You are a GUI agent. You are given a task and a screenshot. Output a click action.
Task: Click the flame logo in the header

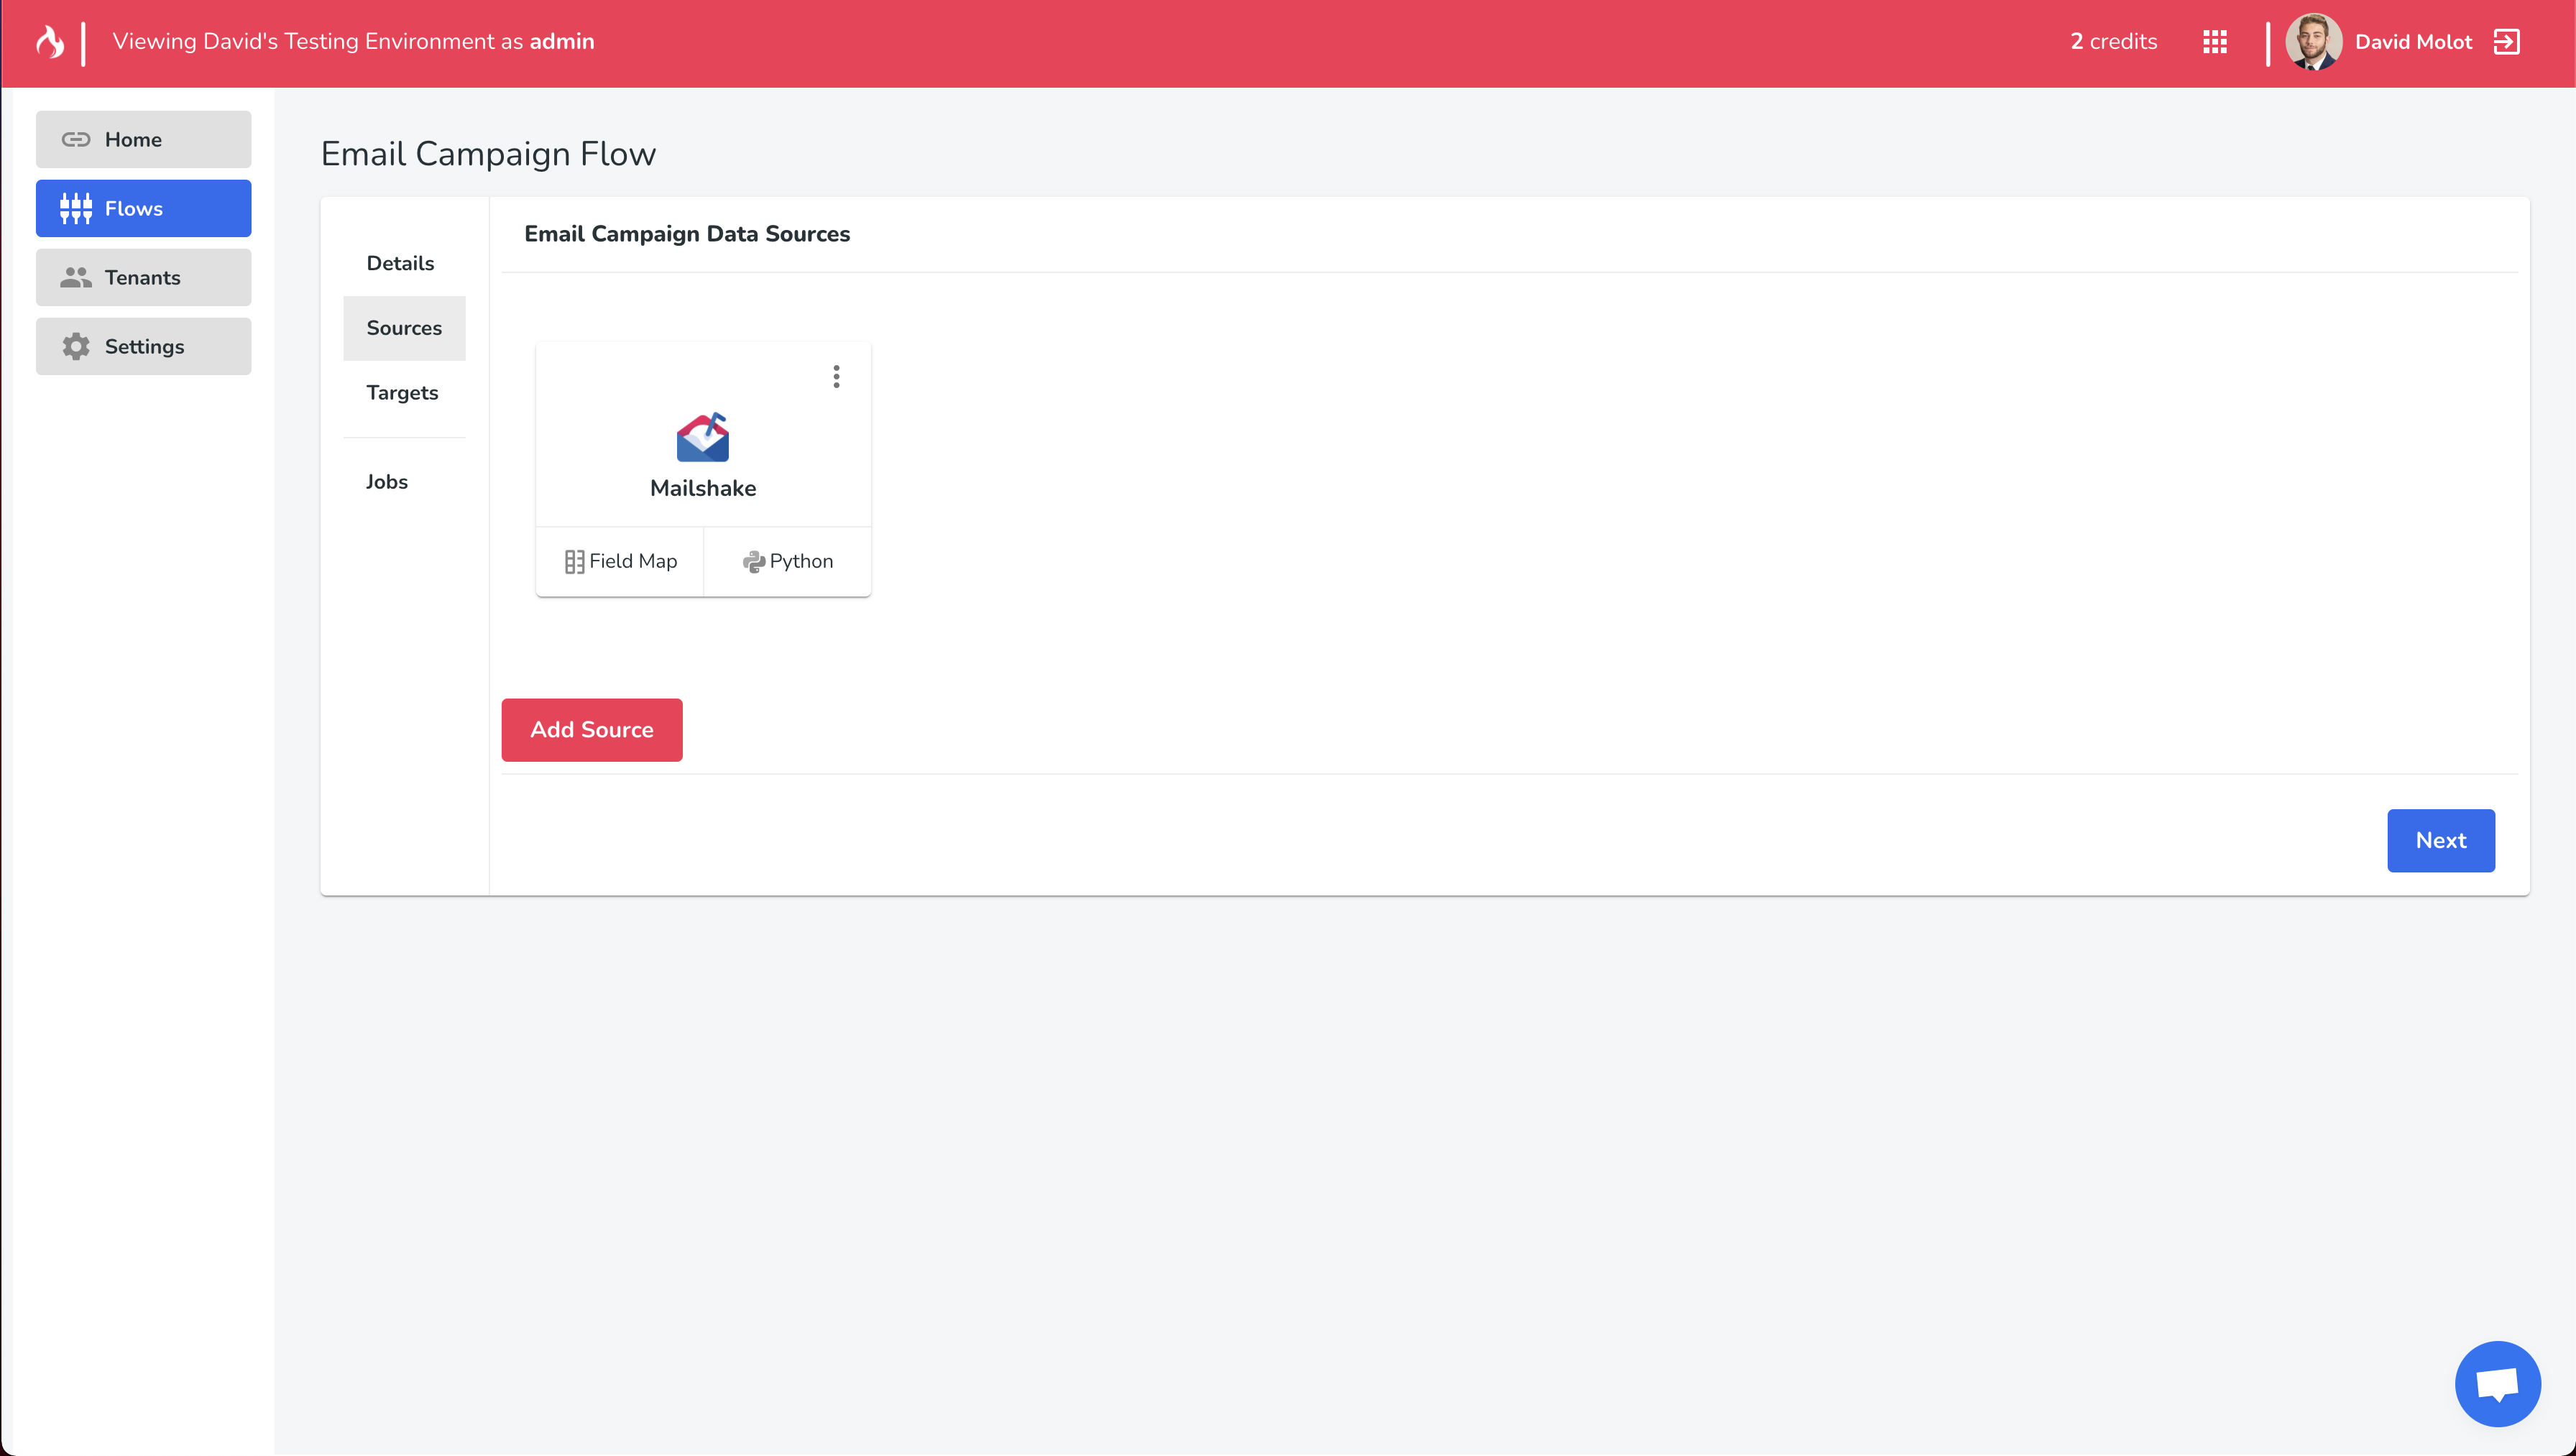tap(50, 42)
